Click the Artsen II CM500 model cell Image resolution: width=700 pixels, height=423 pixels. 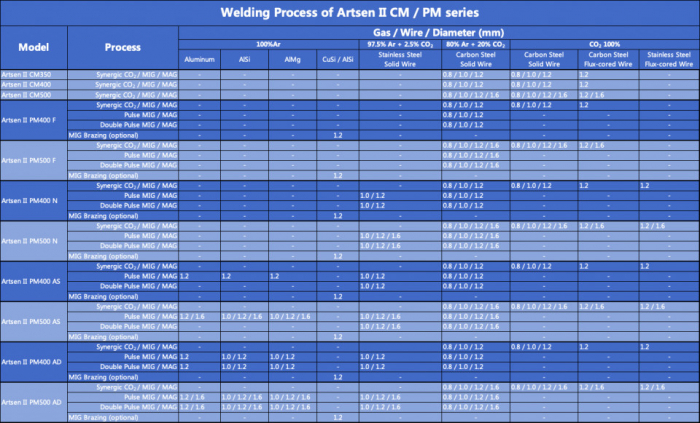pos(34,95)
